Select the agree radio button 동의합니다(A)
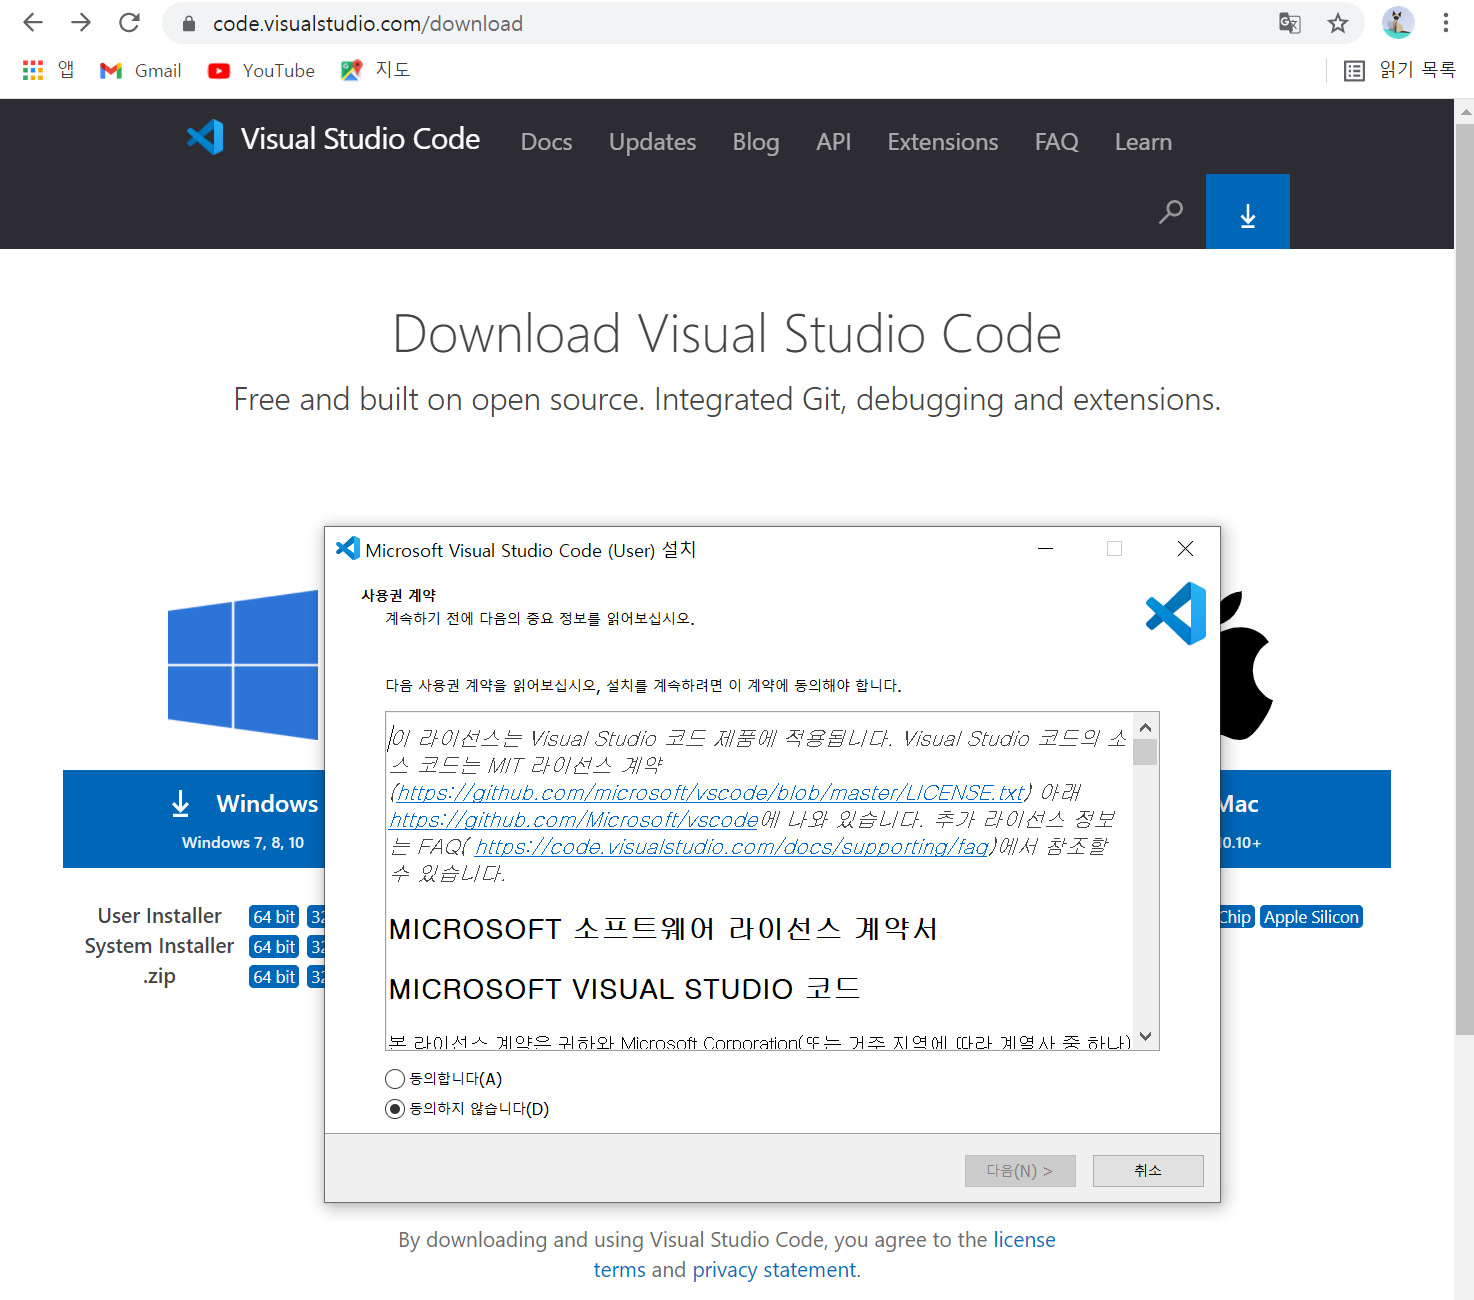Viewport: 1474px width, 1300px height. pyautogui.click(x=395, y=1079)
